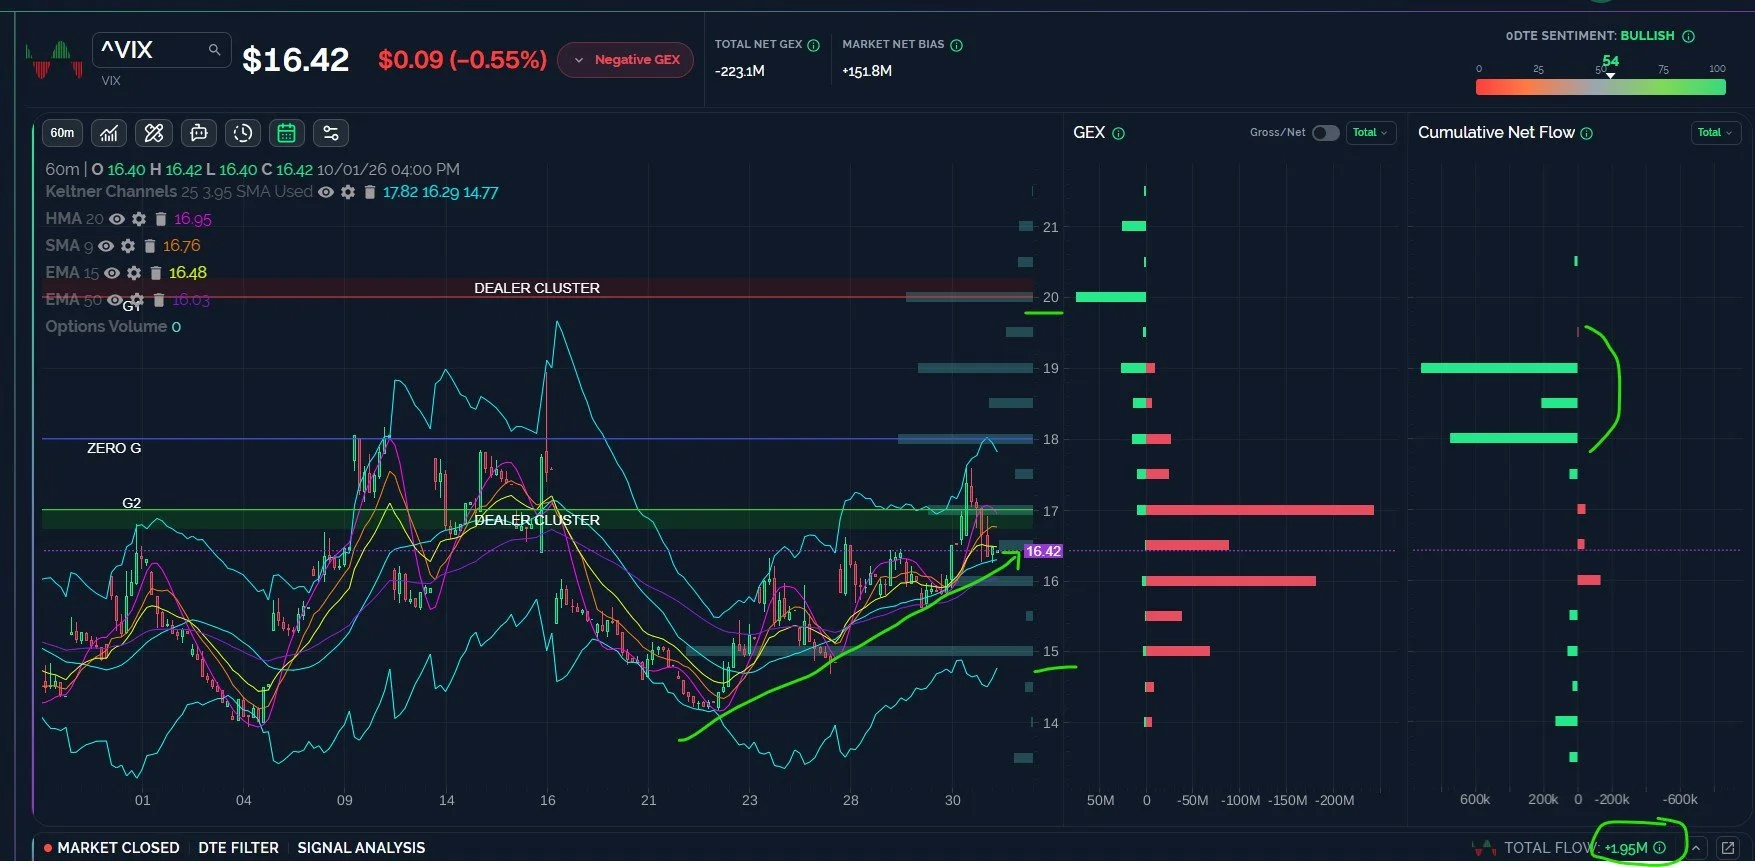Screen dimensions: 1755x867
Task: Hide the Keltner Channels indicator
Action: pyautogui.click(x=326, y=192)
